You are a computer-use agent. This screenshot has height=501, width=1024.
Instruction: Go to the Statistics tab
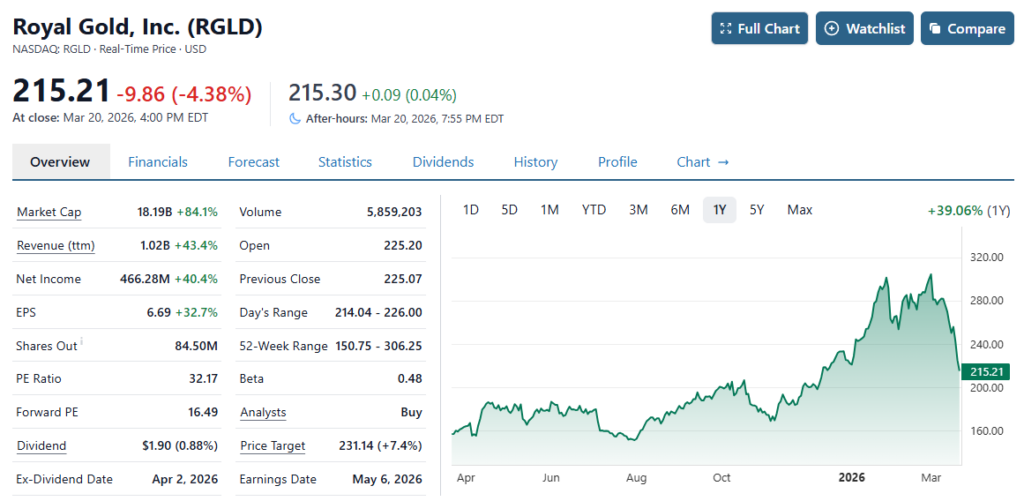click(x=345, y=162)
